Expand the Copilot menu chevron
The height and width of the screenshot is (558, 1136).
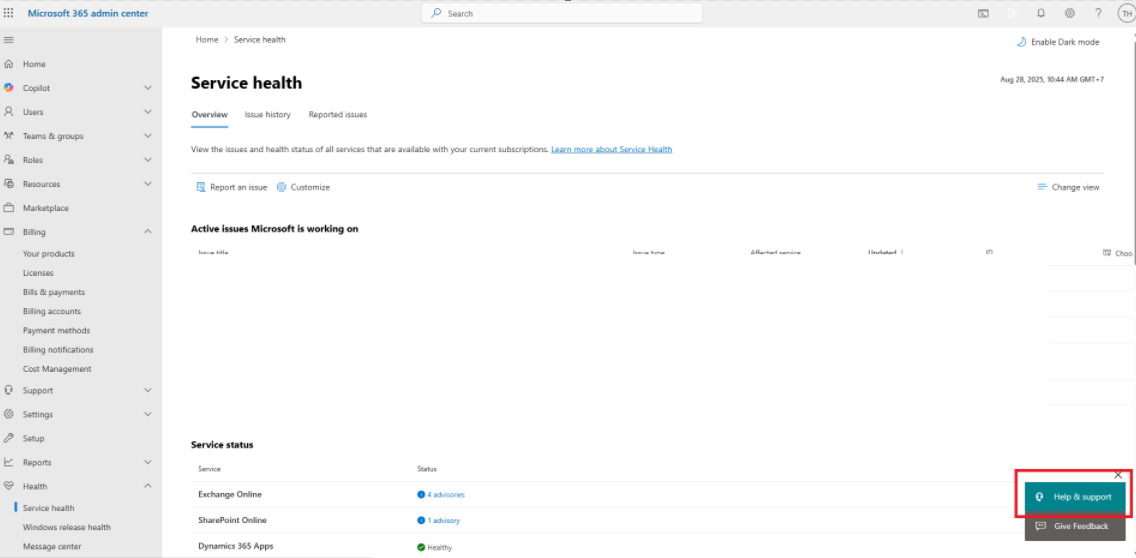[148, 88]
